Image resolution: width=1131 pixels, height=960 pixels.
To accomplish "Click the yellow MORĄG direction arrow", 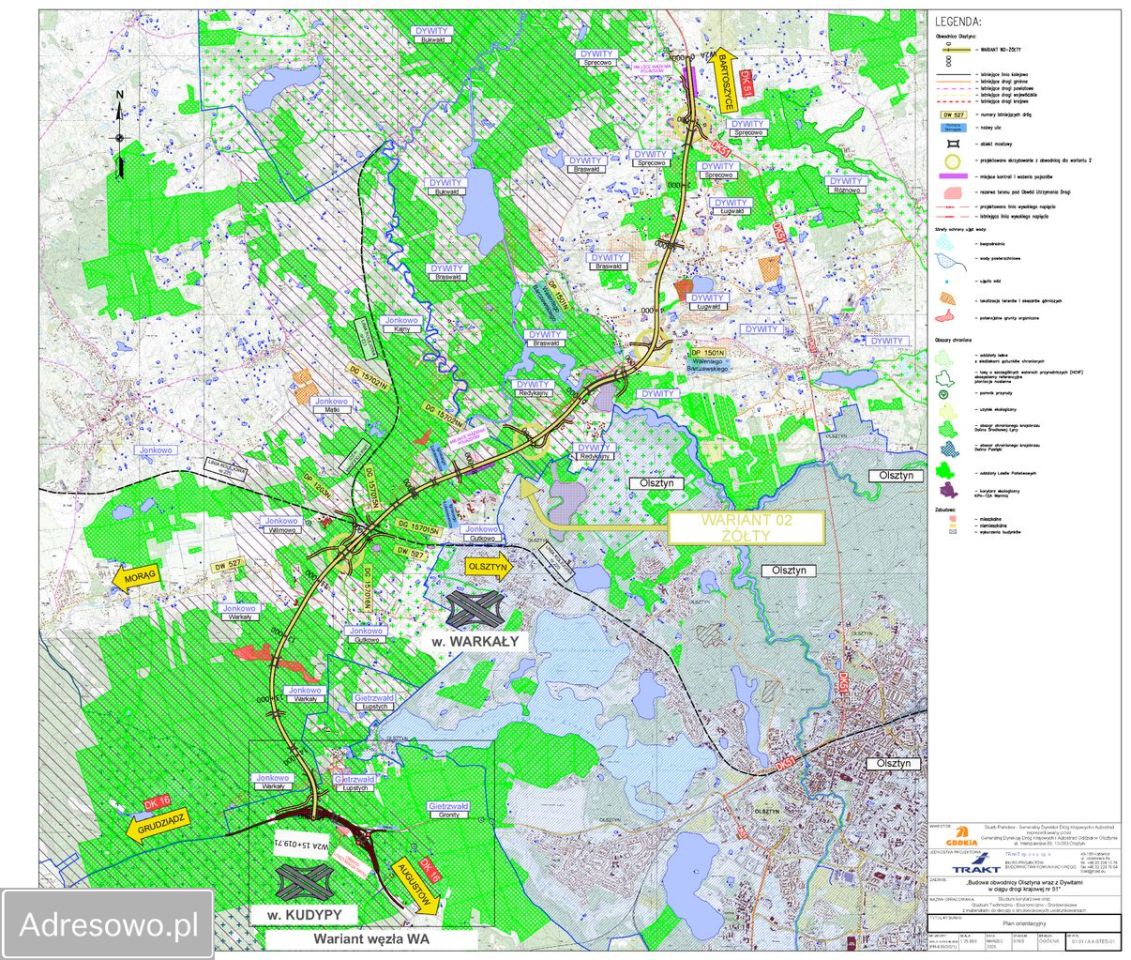I will tap(136, 578).
